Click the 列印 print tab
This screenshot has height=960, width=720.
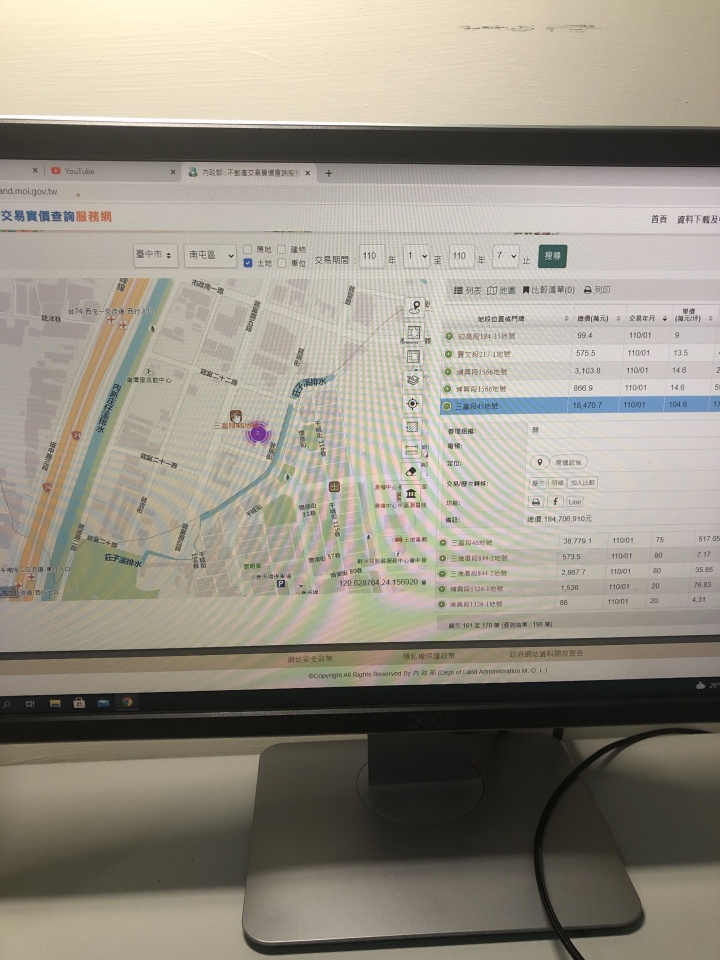click(597, 290)
